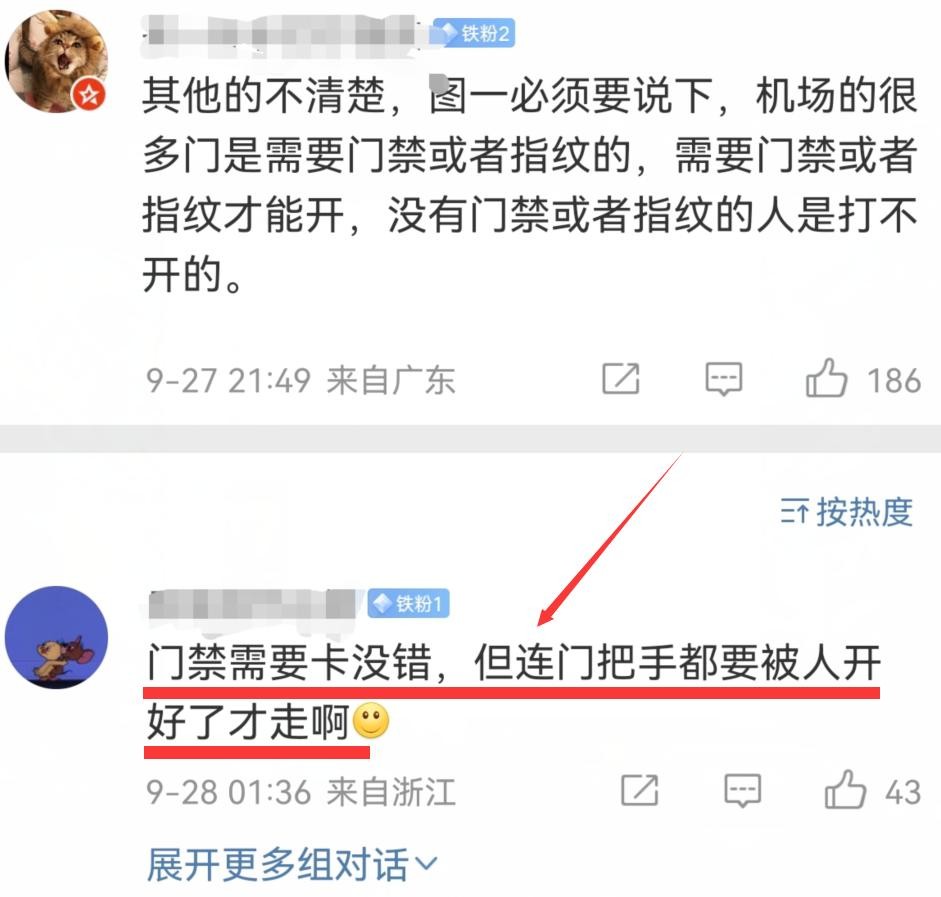Screen dimensions: 941x897
Task: Tap the share icon on the 9-28 comment
Action: [639, 790]
